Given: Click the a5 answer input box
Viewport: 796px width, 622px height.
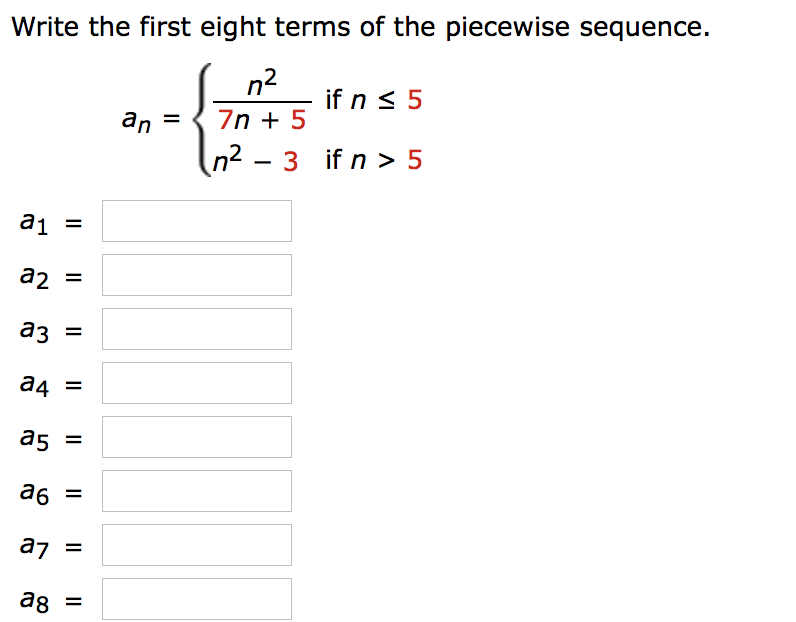Looking at the screenshot, I should click(x=196, y=437).
